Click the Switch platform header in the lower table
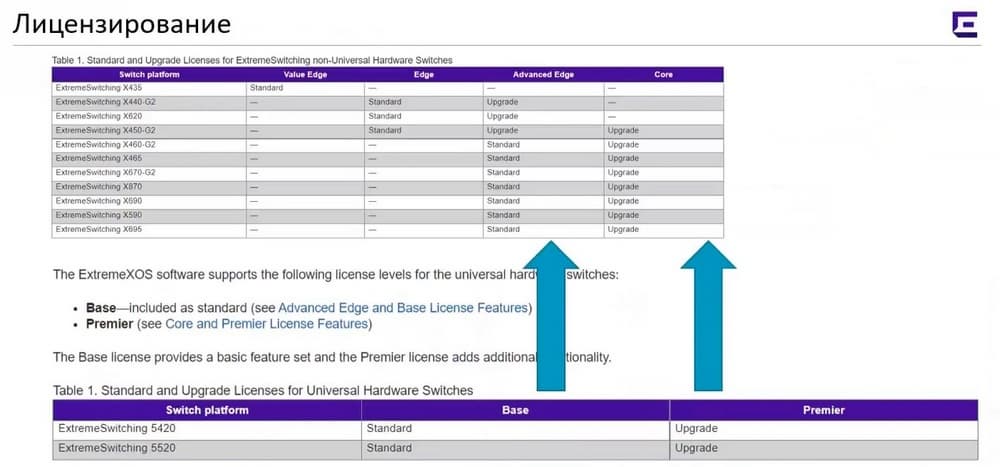This screenshot has height=467, width=1000. point(207,410)
